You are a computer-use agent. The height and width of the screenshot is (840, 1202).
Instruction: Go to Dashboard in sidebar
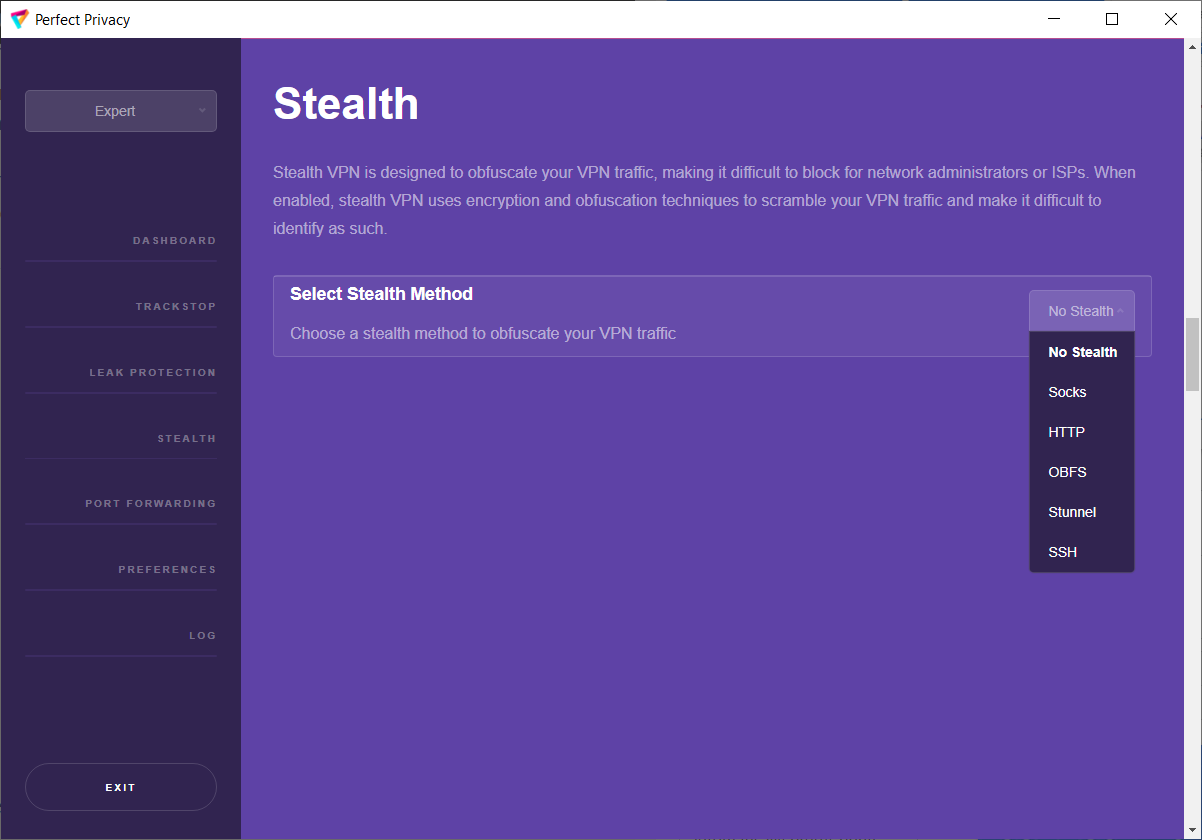click(x=174, y=241)
